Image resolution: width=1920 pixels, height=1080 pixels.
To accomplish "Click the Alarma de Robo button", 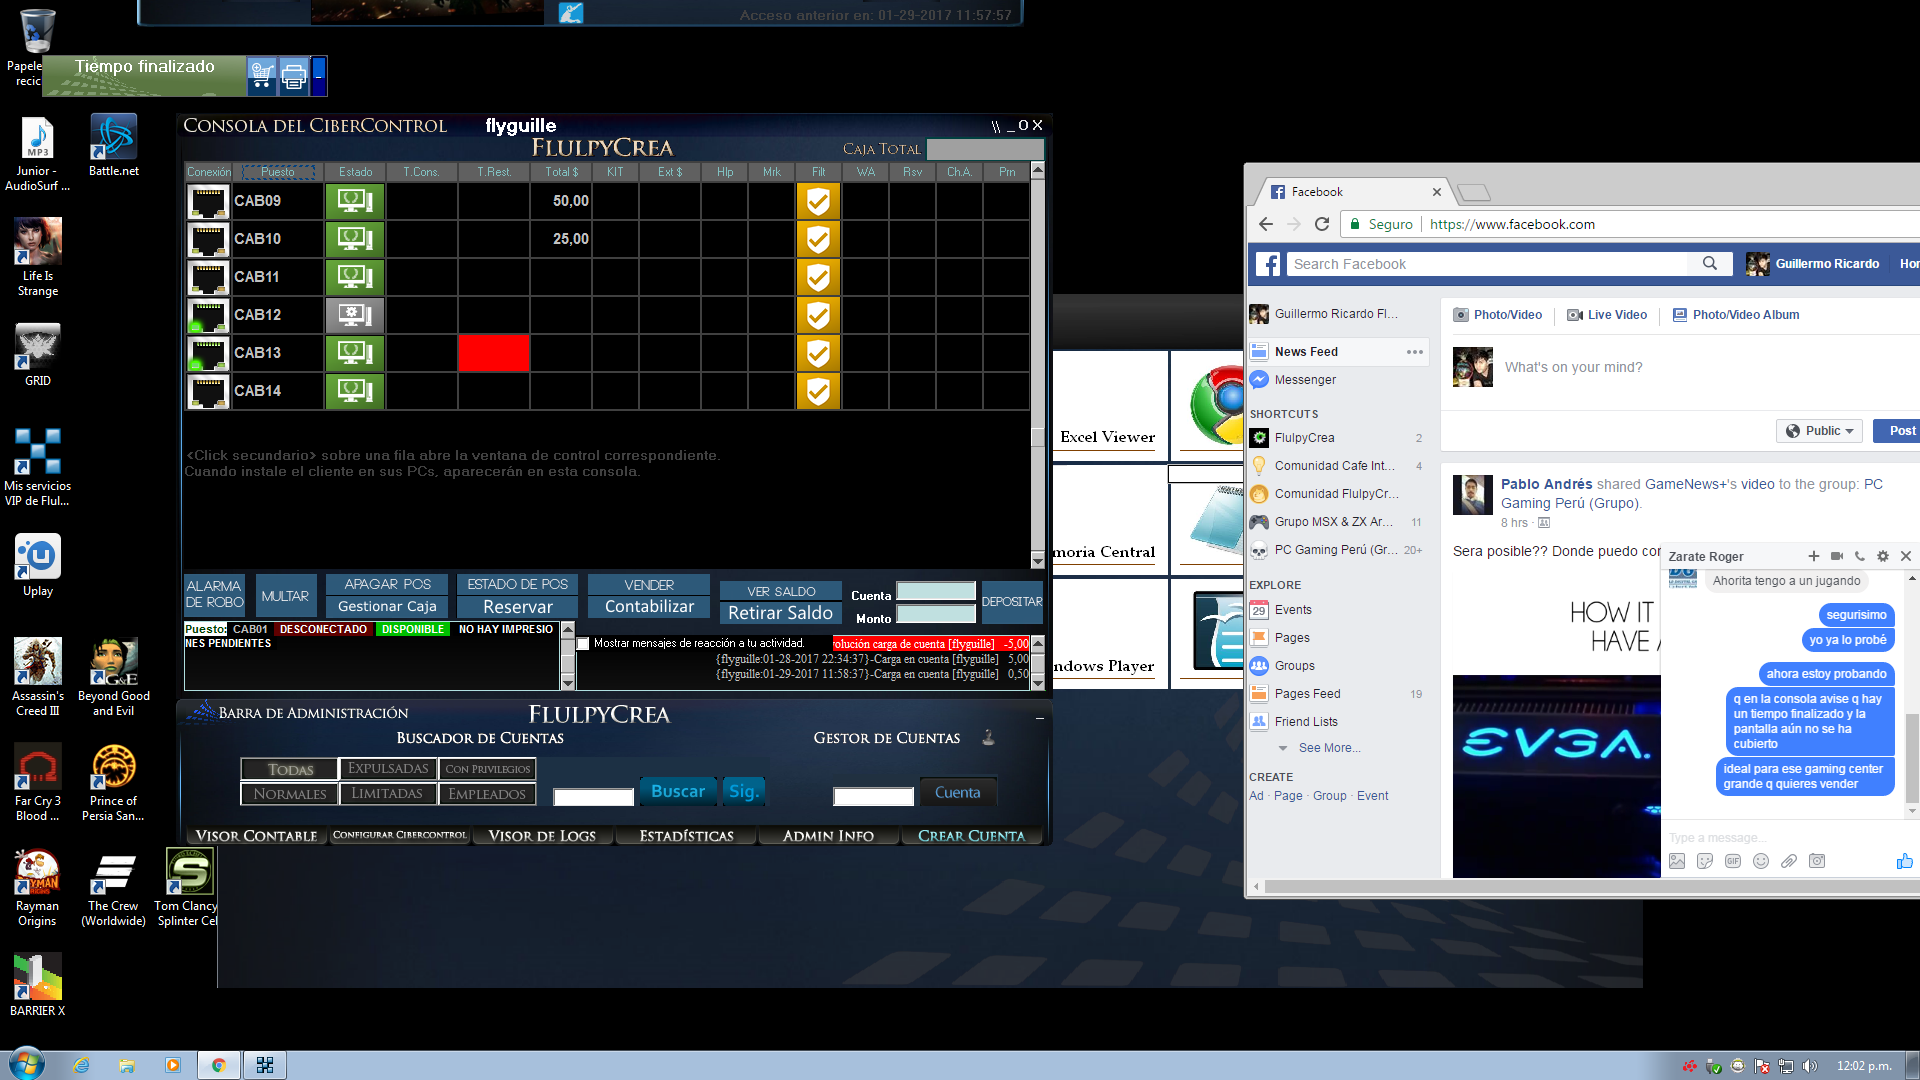I will coord(214,594).
